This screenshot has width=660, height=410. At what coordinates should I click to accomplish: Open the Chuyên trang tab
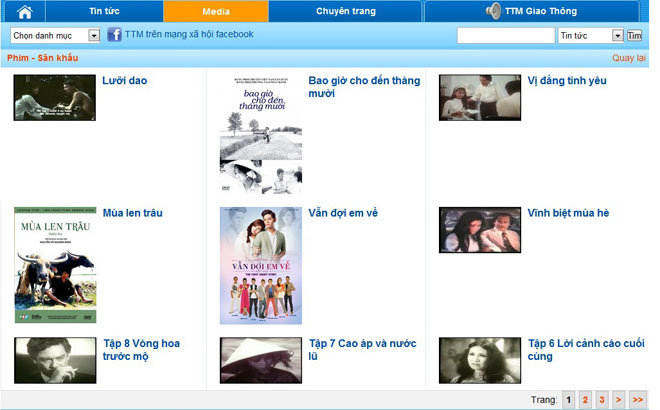346,11
